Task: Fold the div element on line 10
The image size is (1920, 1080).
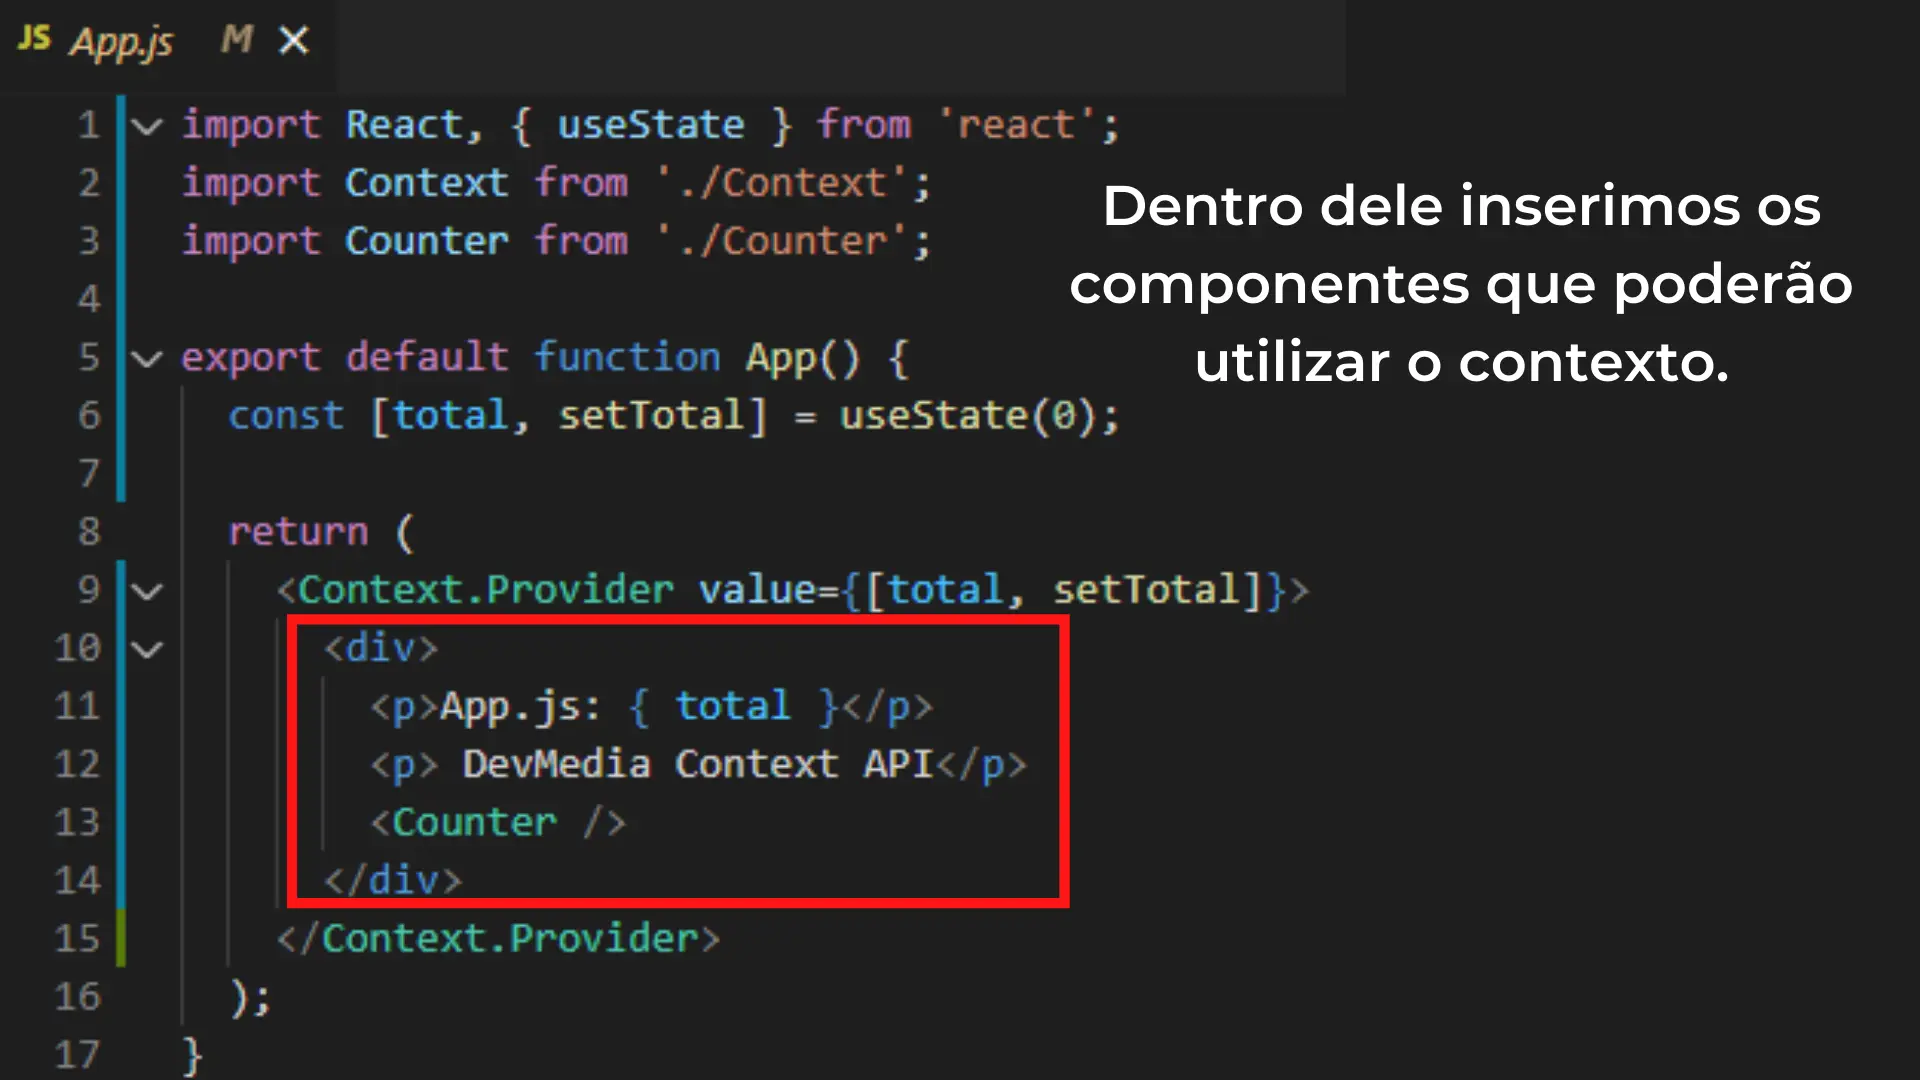Action: [147, 650]
